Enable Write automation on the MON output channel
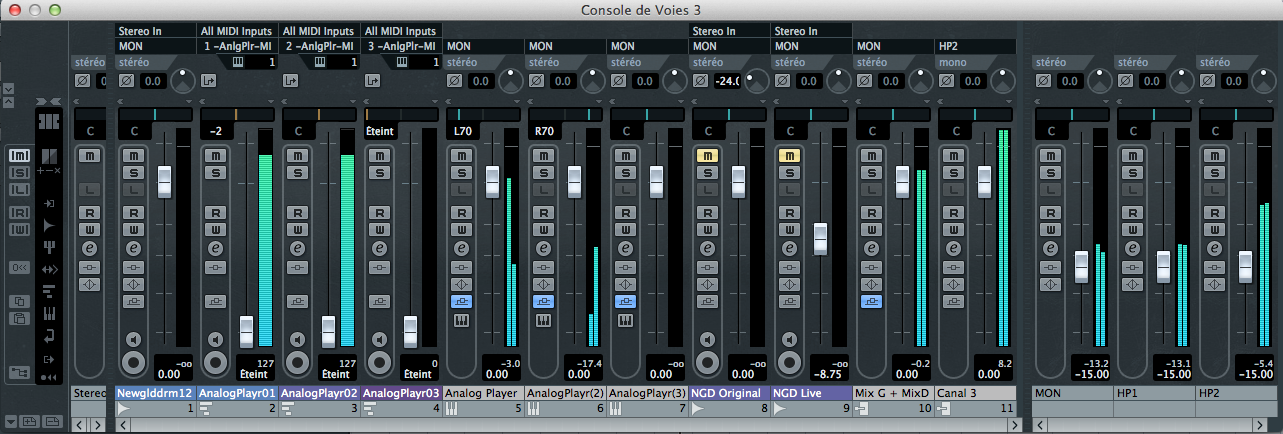The width and height of the screenshot is (1283, 434). tap(1050, 230)
